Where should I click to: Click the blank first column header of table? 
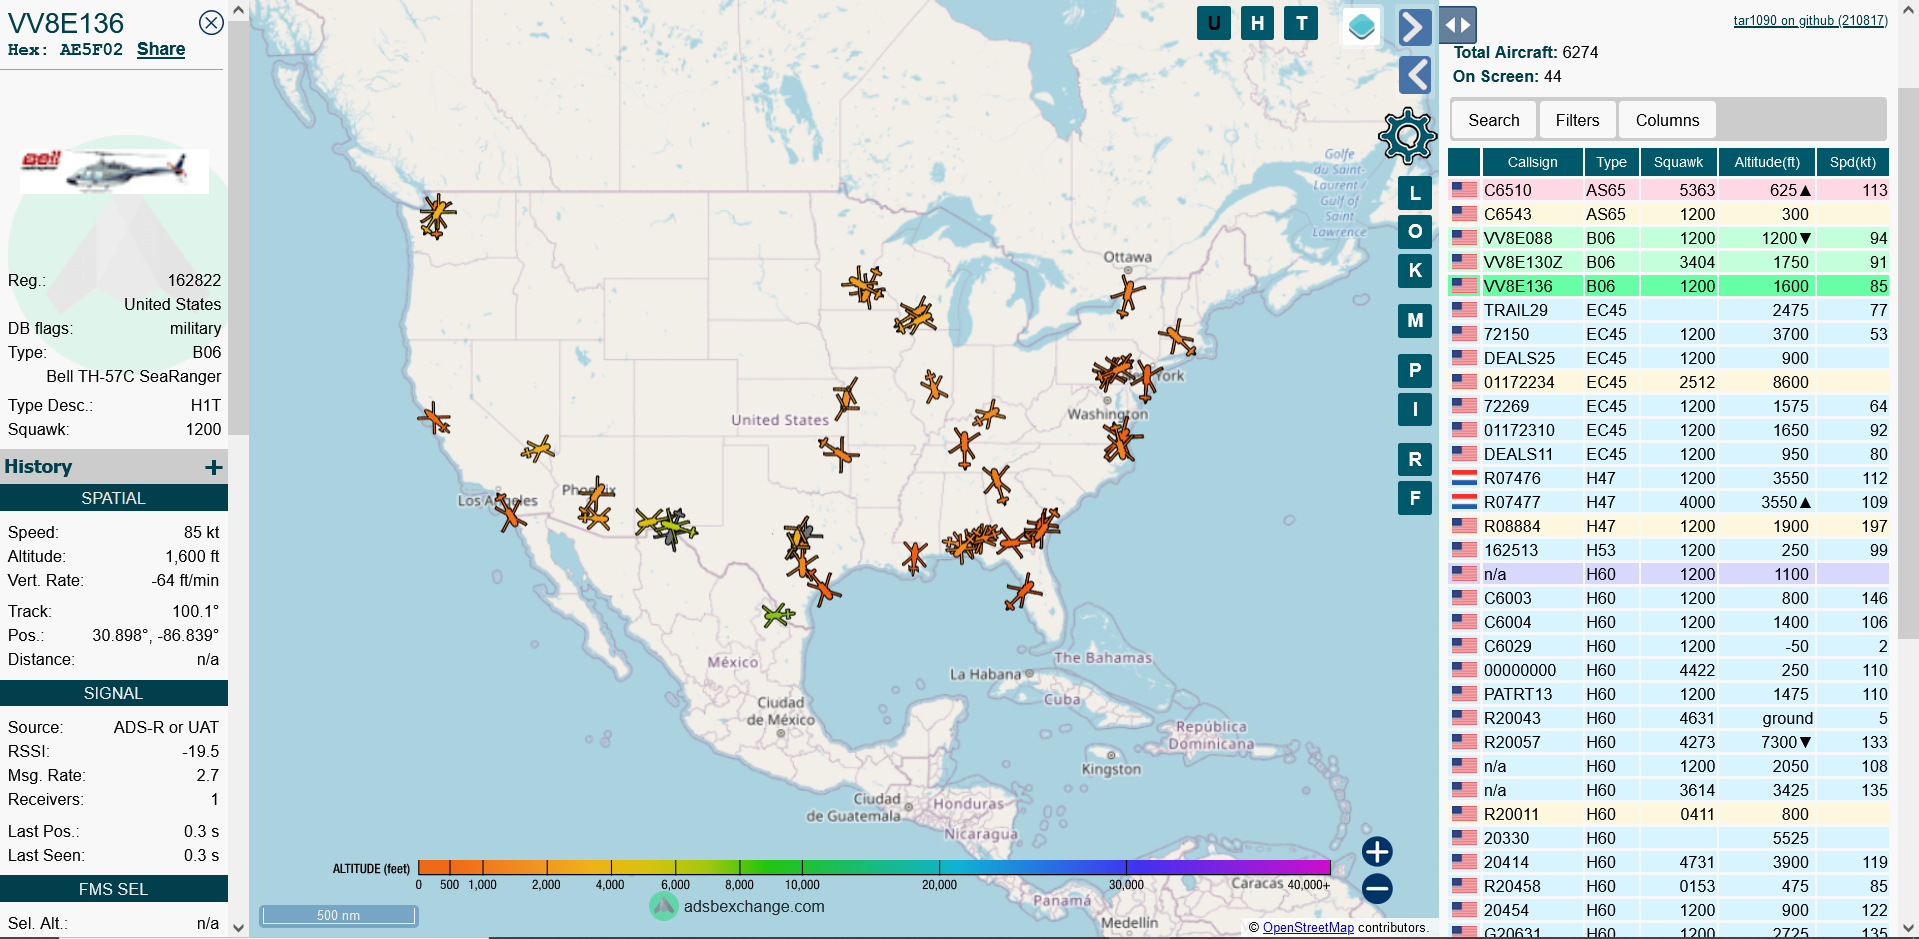click(1464, 162)
